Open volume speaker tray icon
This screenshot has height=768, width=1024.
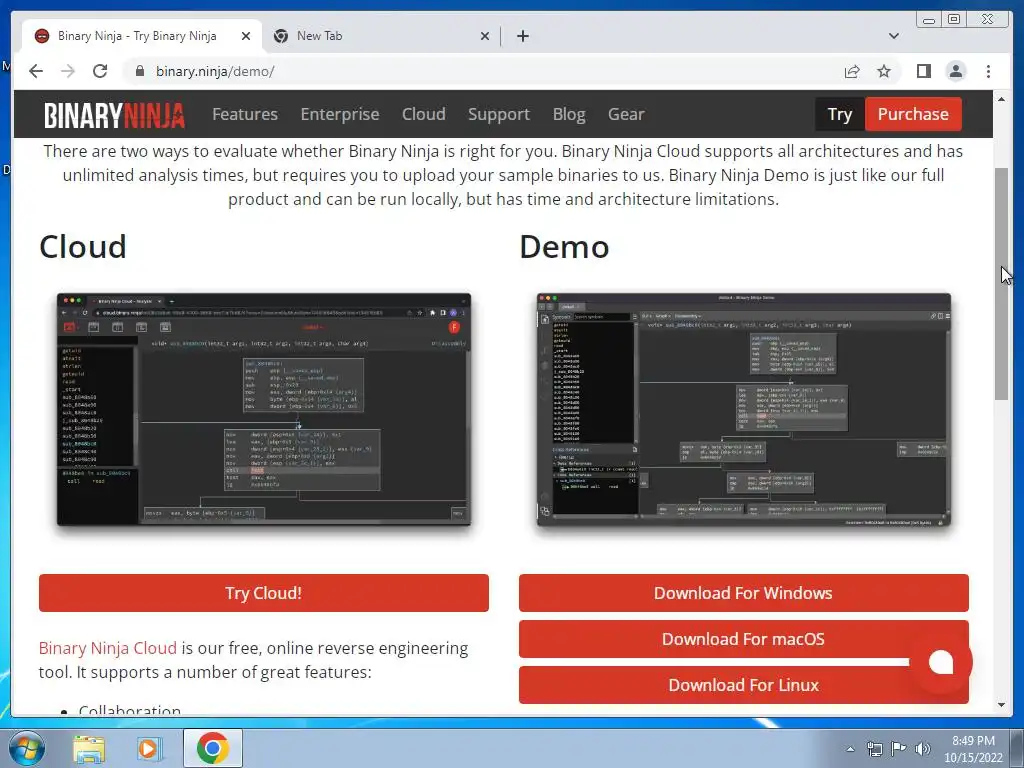tap(923, 749)
